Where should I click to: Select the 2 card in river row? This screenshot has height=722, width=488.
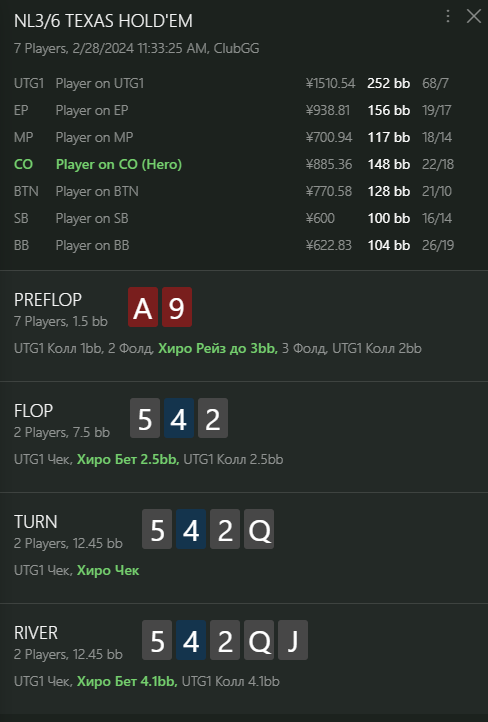tap(225, 640)
